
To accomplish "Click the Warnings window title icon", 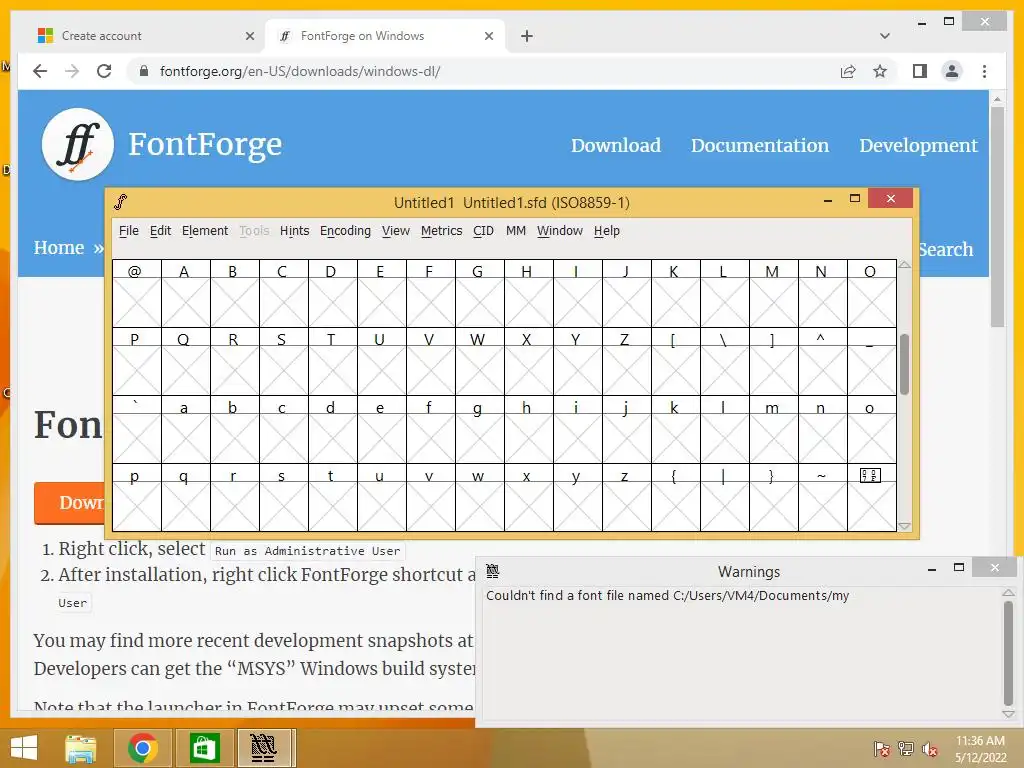I will tap(493, 571).
